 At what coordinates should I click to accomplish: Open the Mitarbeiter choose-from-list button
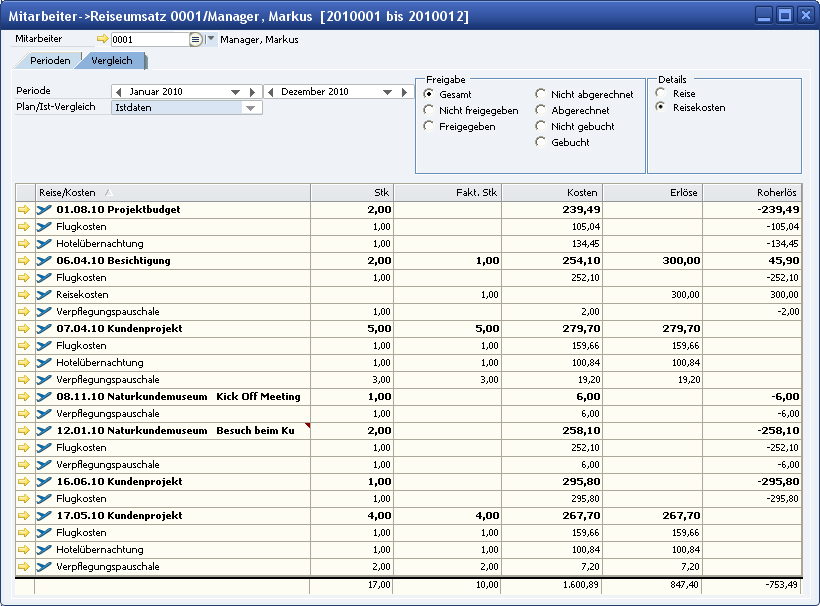click(x=196, y=39)
